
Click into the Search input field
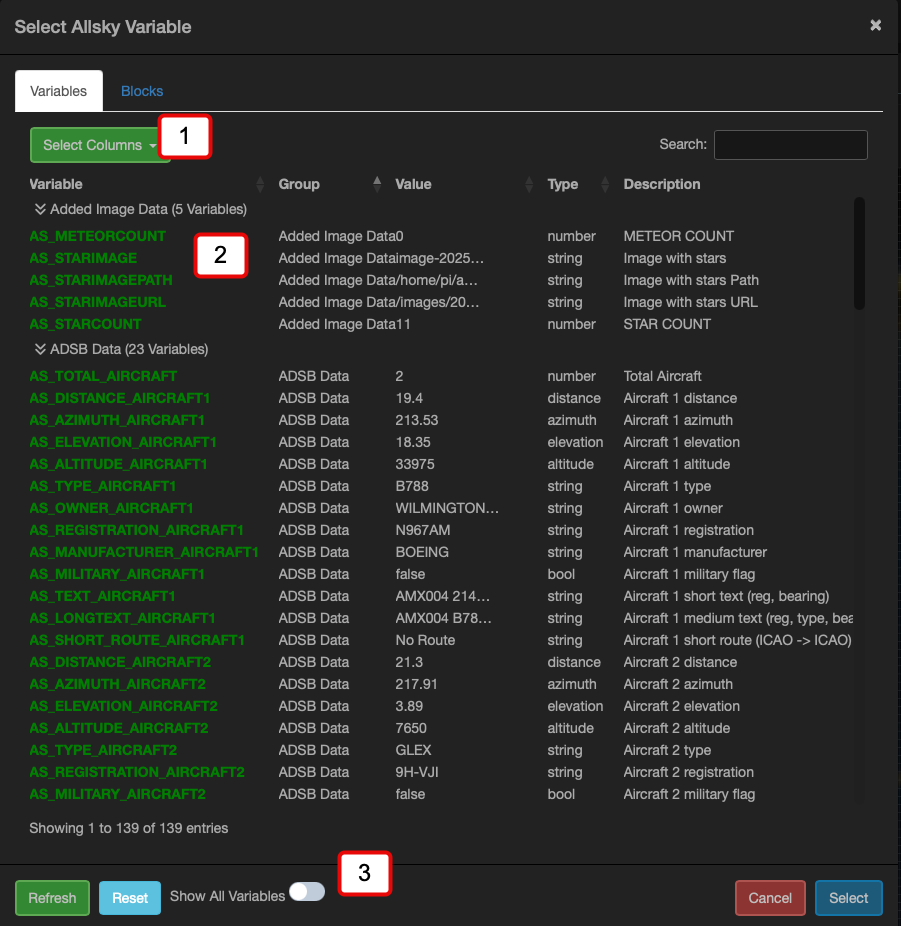point(790,145)
